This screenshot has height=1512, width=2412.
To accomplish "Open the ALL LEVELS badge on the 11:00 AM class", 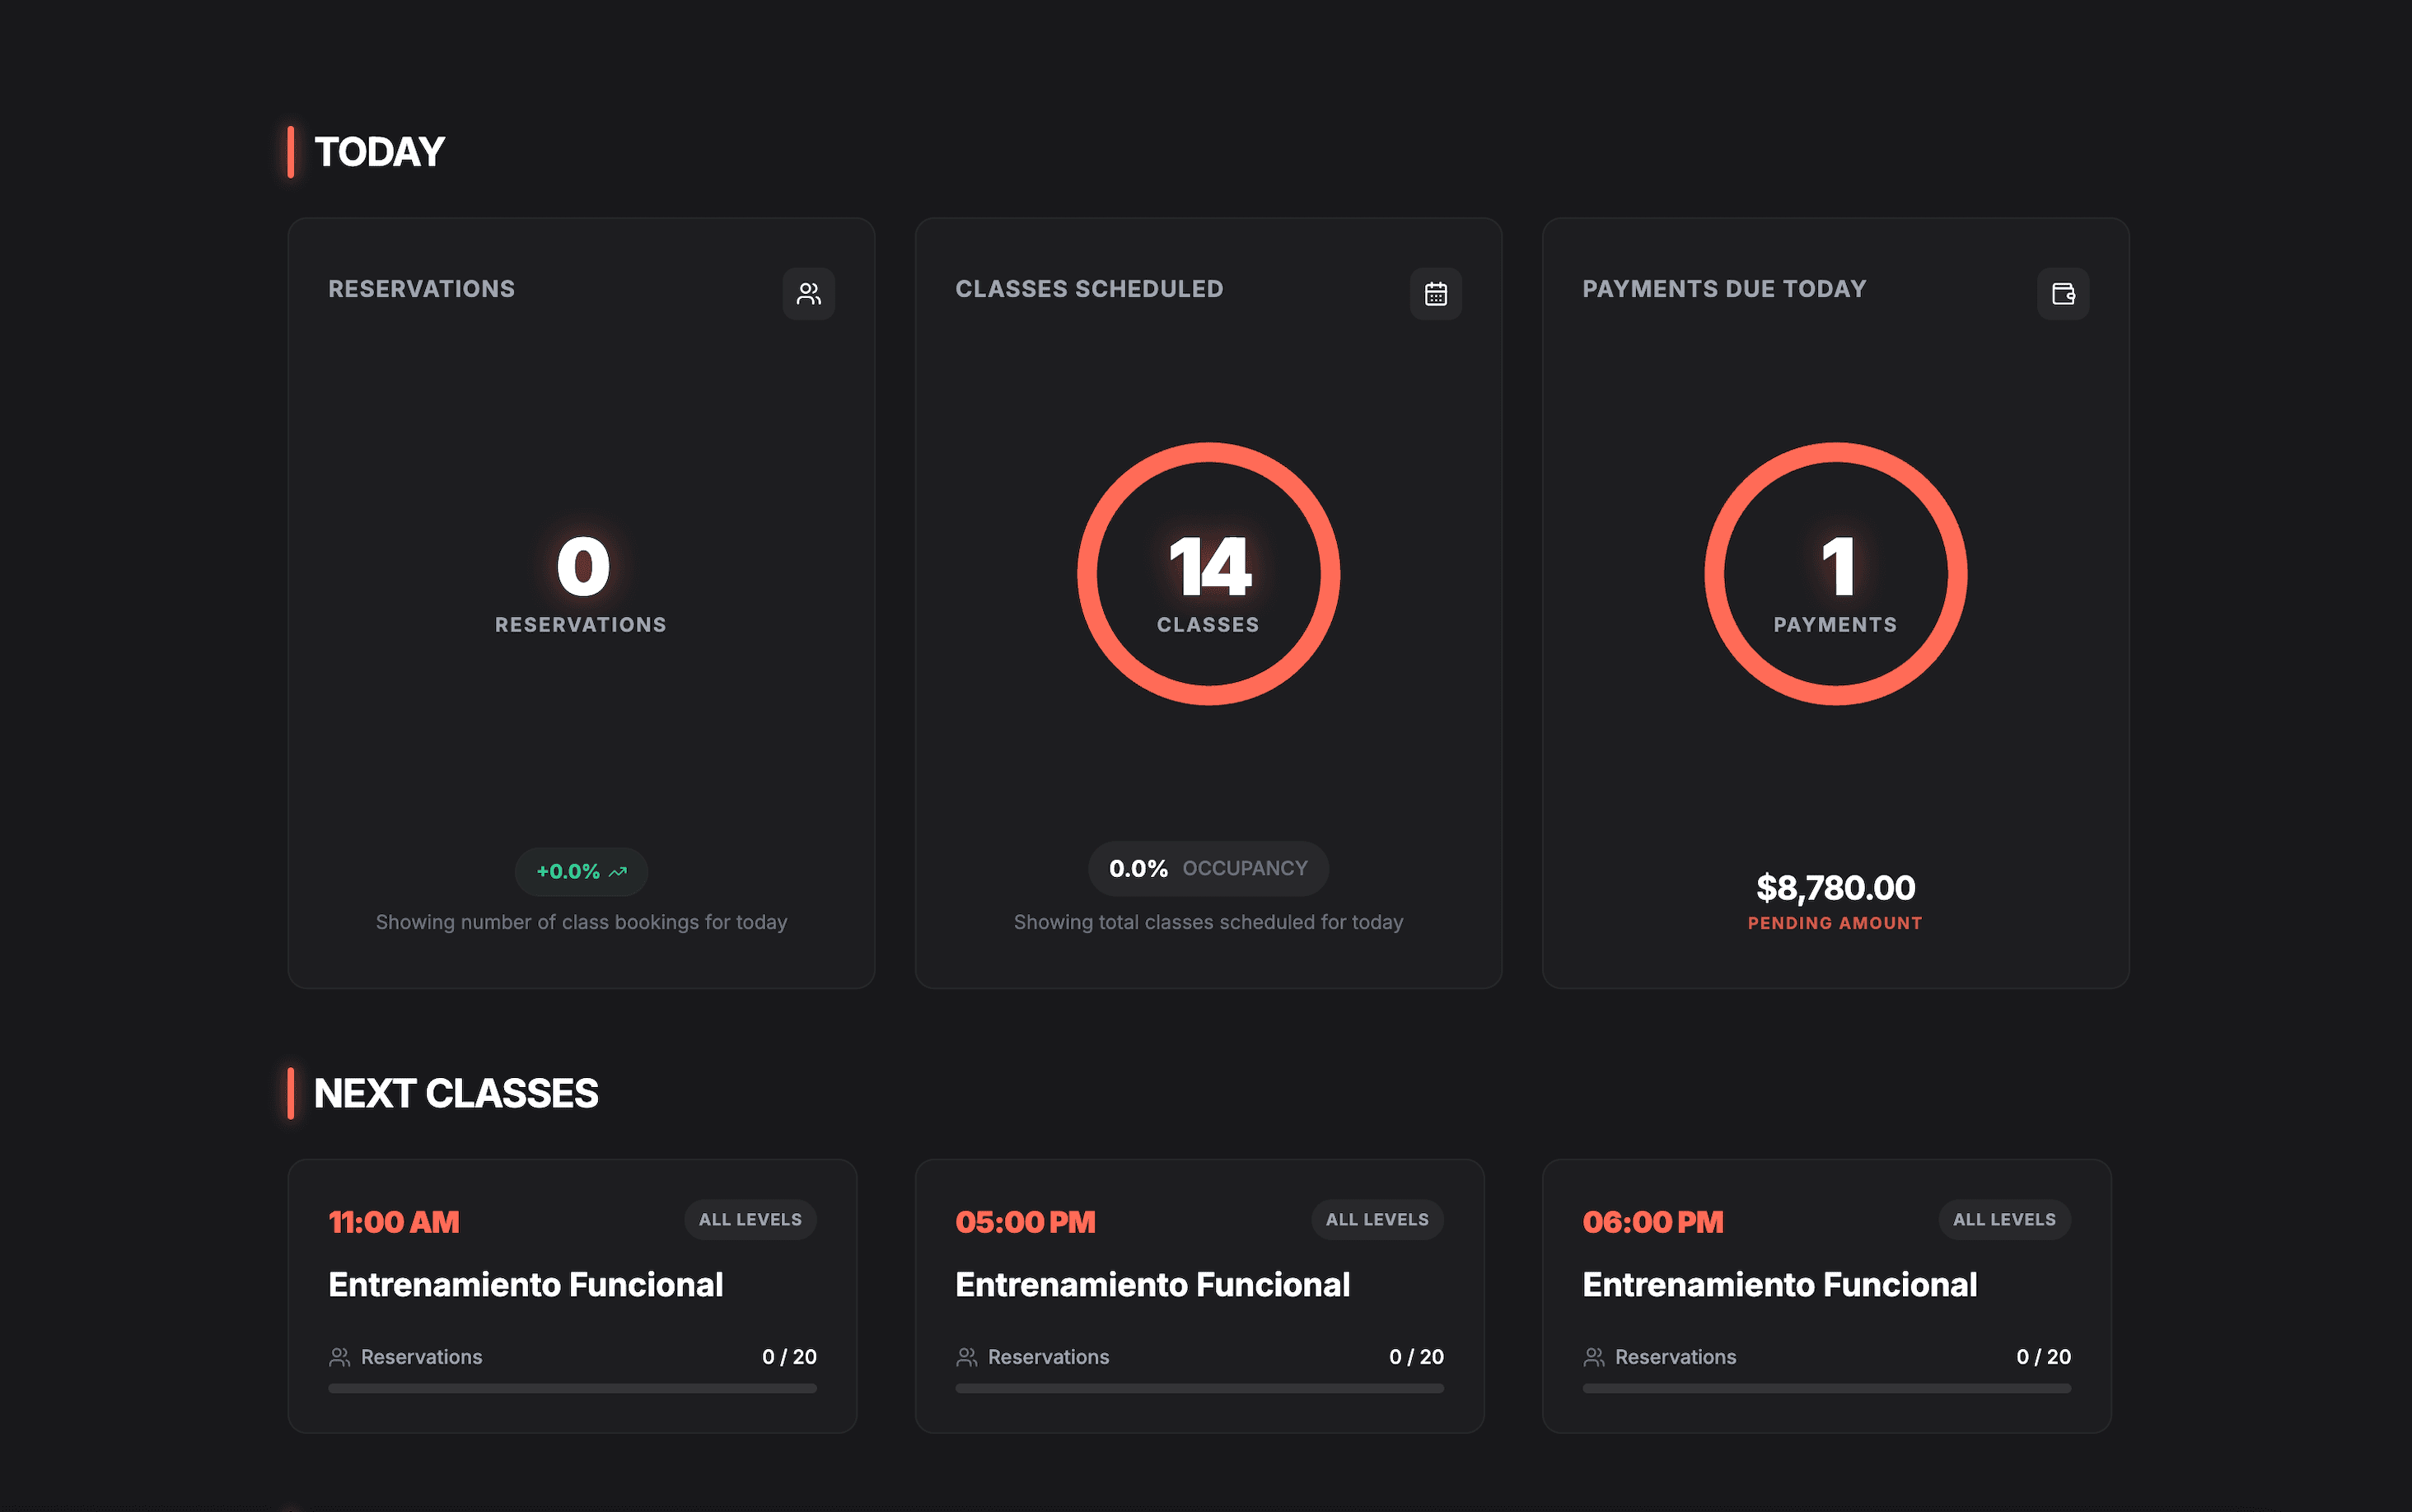I will pos(749,1219).
